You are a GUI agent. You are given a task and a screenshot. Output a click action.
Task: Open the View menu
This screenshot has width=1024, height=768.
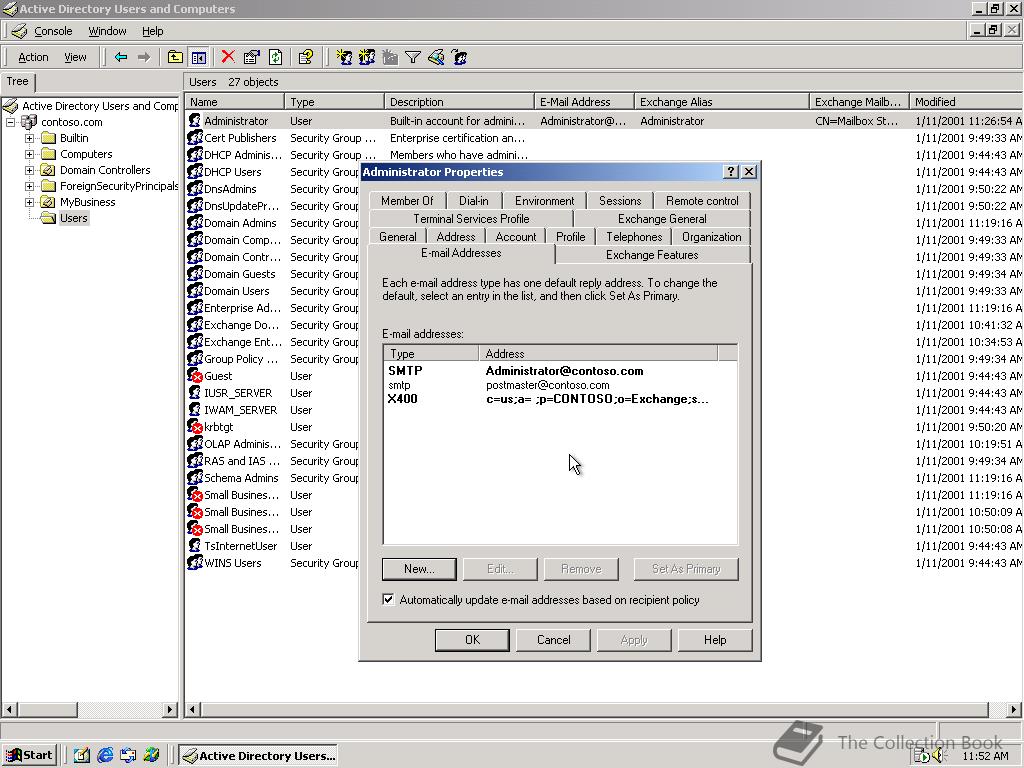point(75,57)
